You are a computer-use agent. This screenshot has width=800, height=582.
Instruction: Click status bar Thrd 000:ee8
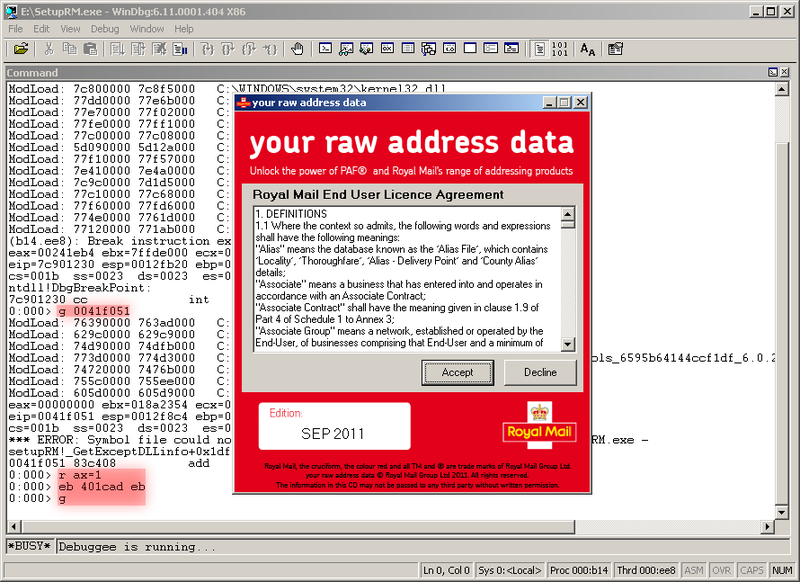click(x=646, y=570)
